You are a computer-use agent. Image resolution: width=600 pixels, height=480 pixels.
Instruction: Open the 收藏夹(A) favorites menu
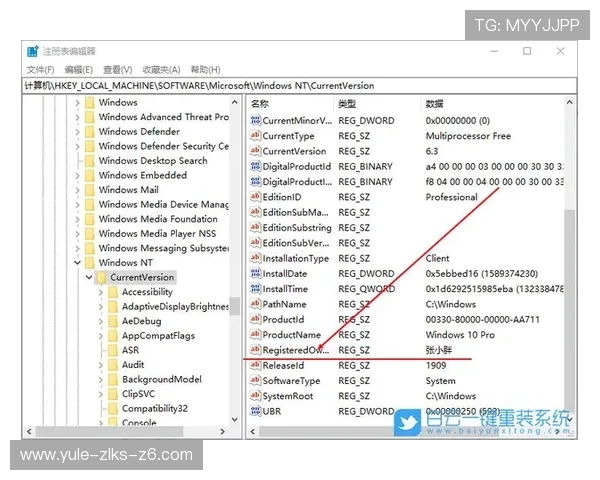[161, 69]
